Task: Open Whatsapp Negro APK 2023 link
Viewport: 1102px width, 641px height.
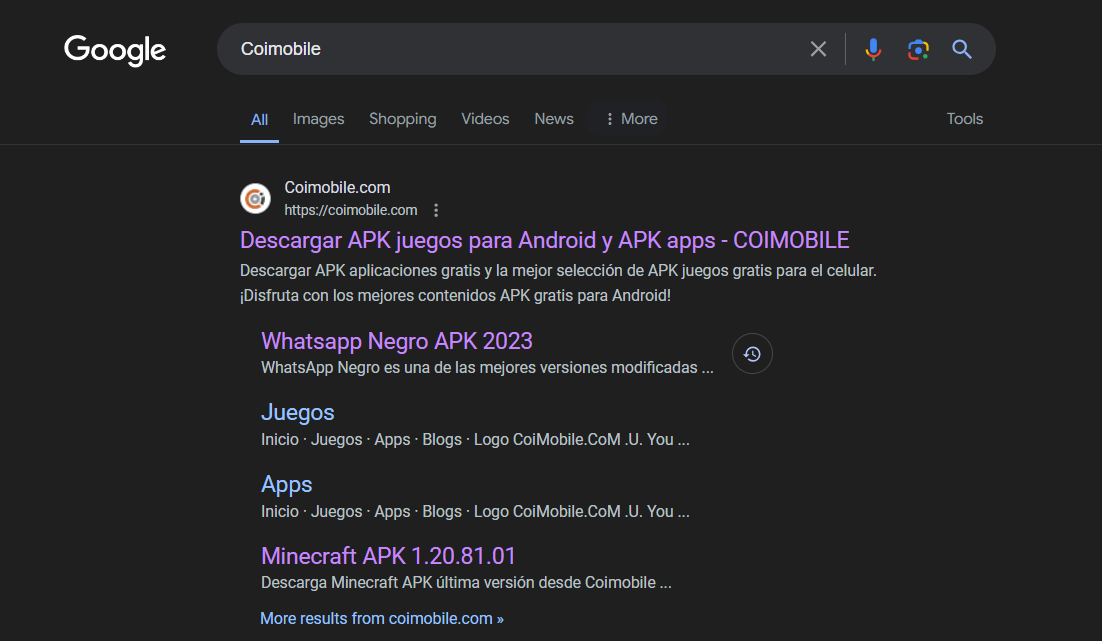Action: (396, 341)
